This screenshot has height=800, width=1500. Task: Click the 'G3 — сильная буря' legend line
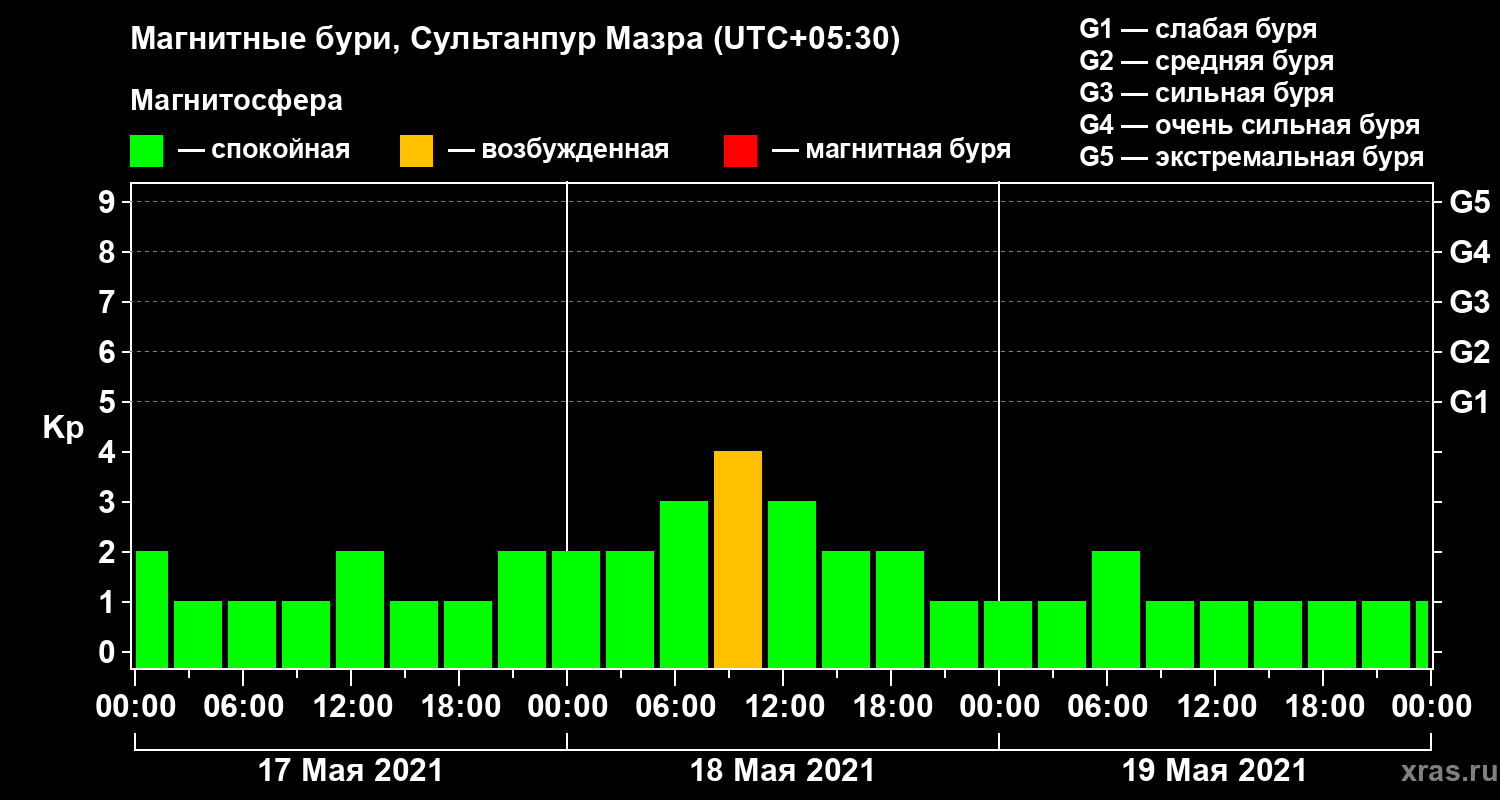1206,93
